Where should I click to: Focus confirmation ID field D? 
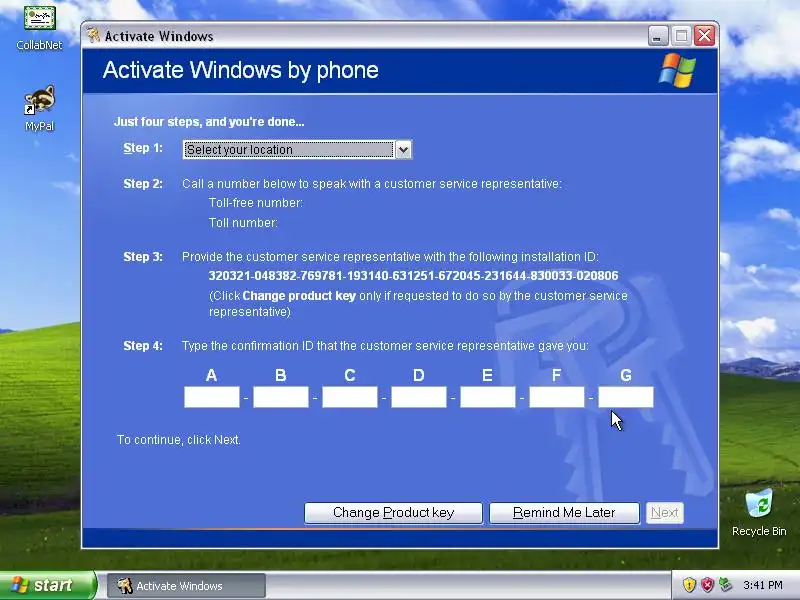click(419, 397)
